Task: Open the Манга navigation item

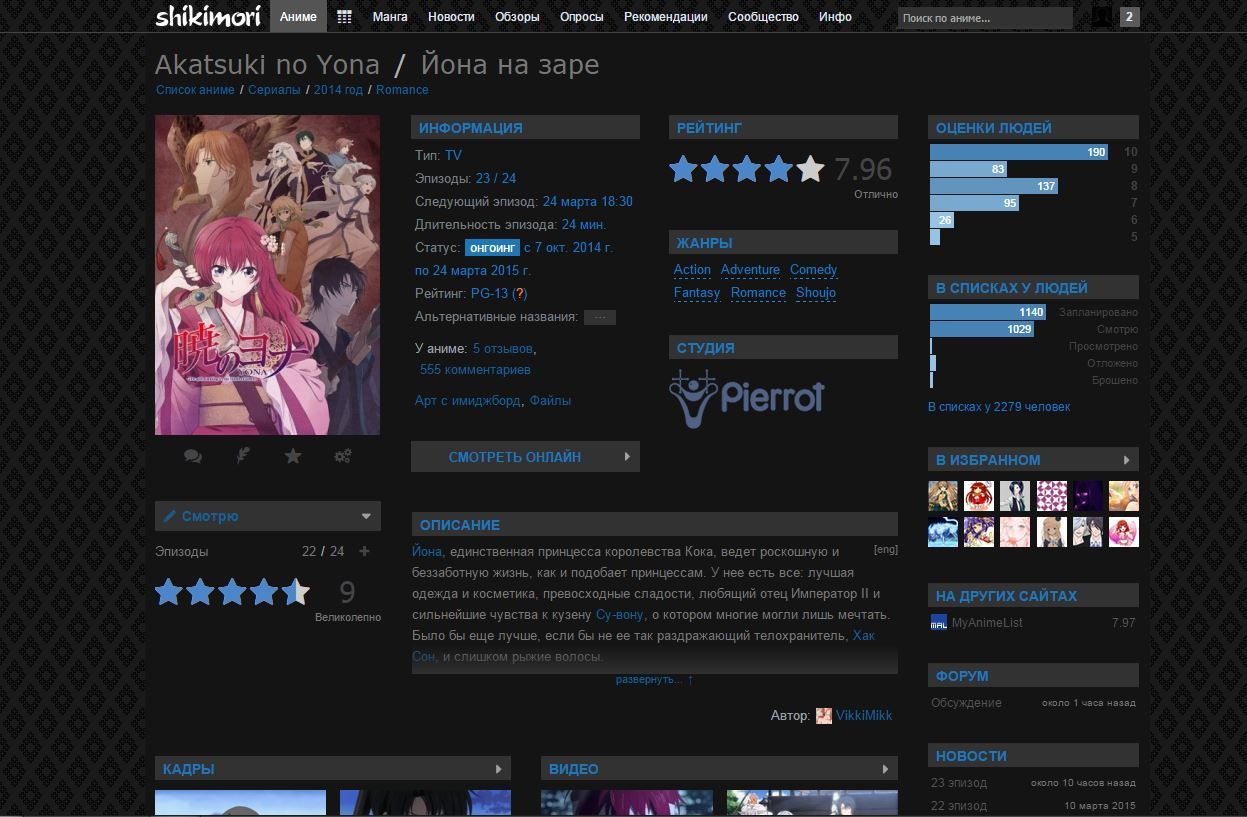Action: click(389, 17)
